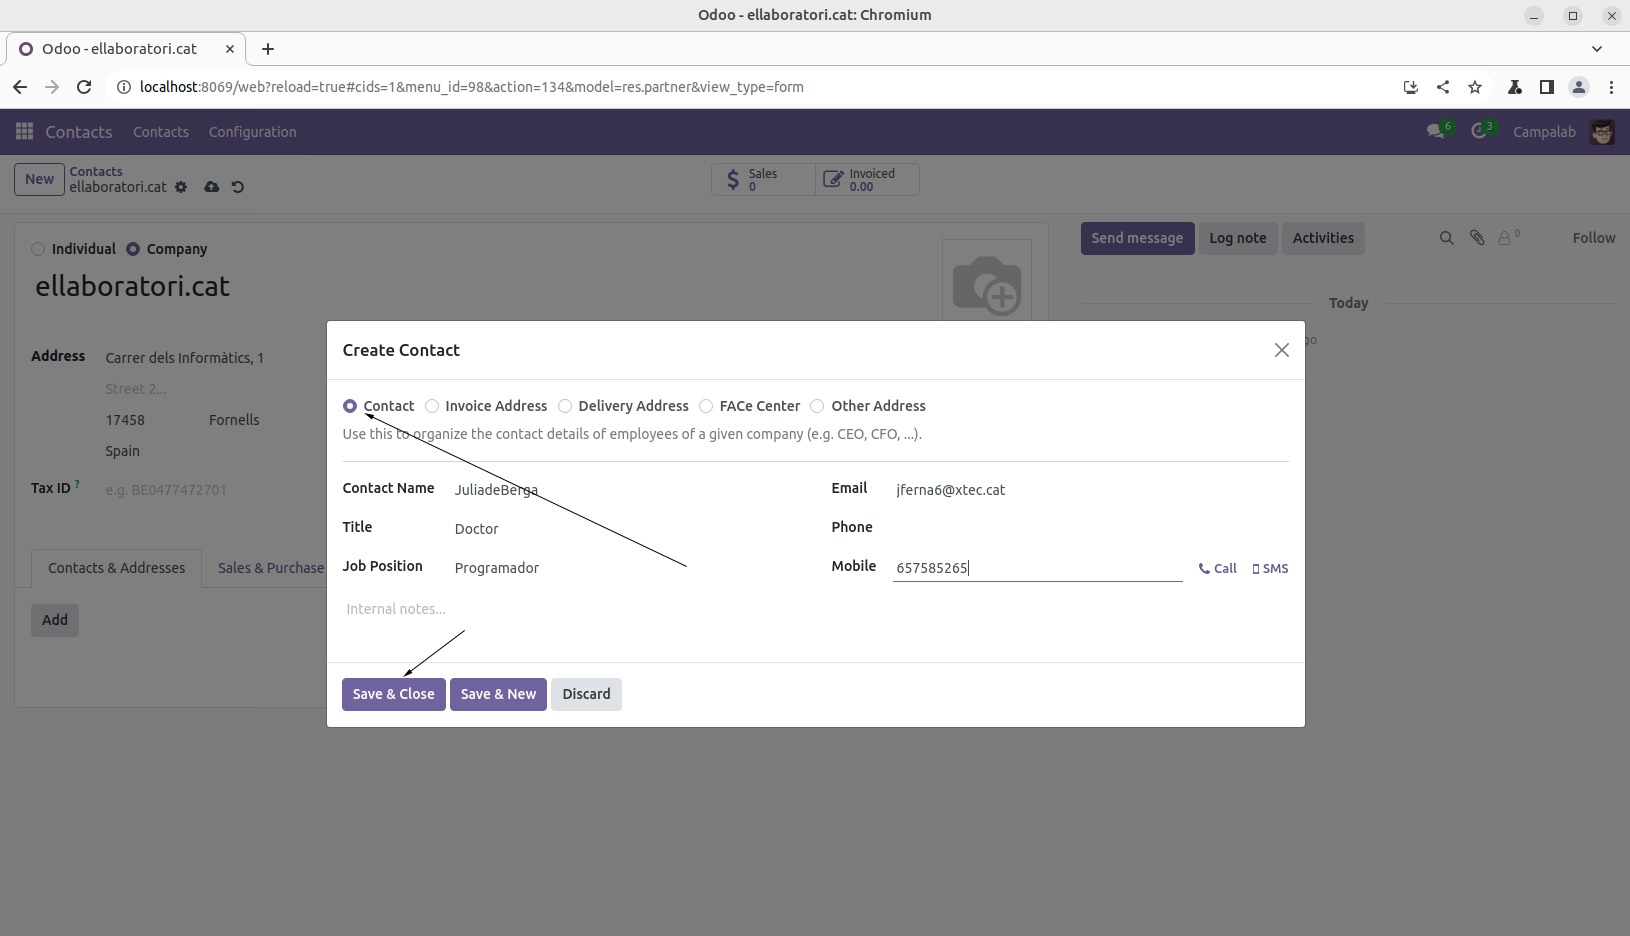
Task: Click the discard changes undo icon
Action: [x=238, y=187]
